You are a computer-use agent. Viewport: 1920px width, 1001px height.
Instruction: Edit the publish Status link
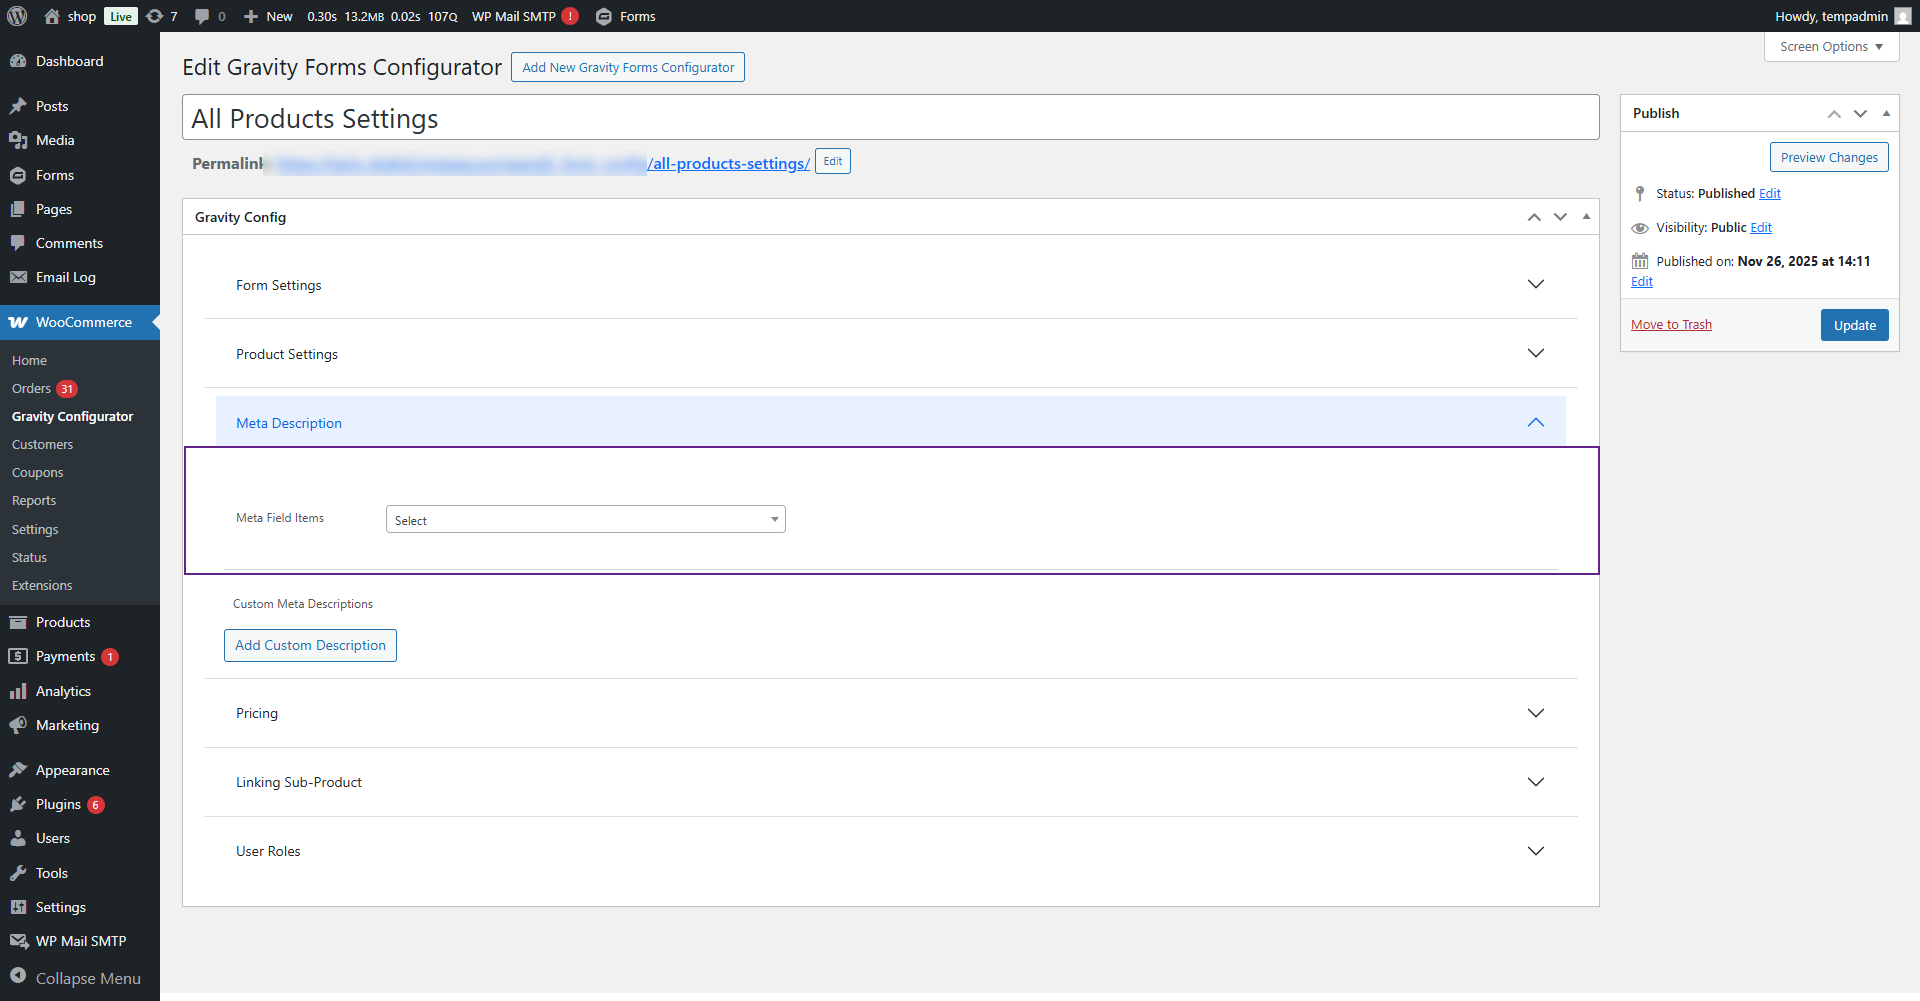click(x=1770, y=194)
